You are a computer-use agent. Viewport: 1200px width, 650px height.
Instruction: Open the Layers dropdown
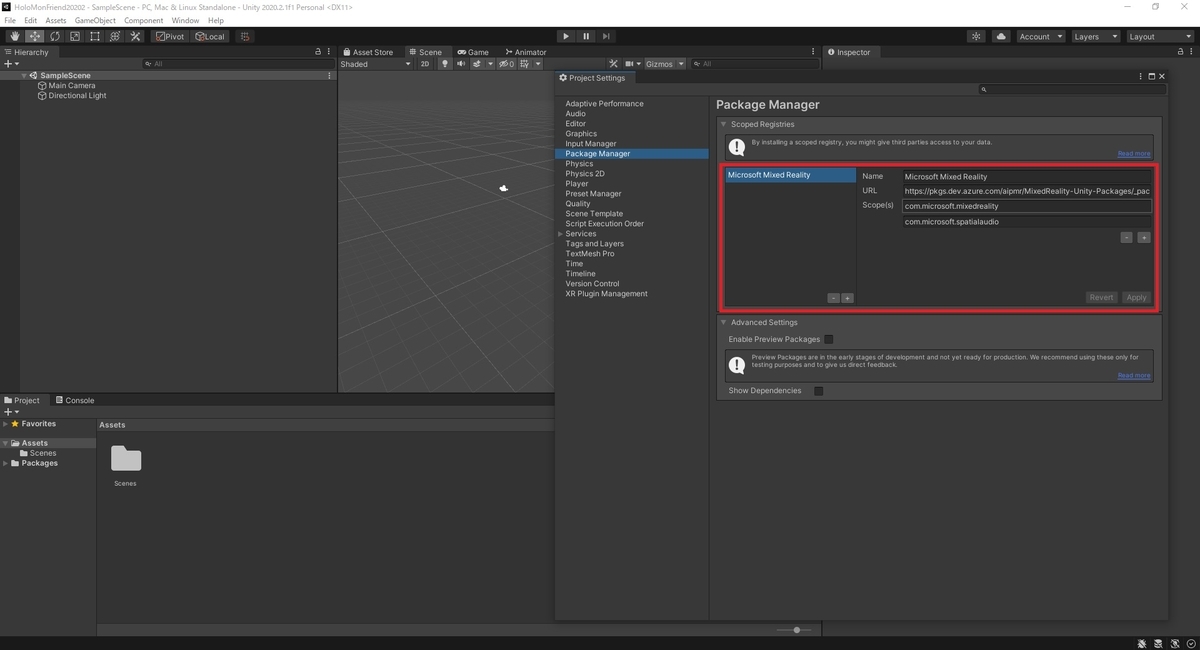1095,36
